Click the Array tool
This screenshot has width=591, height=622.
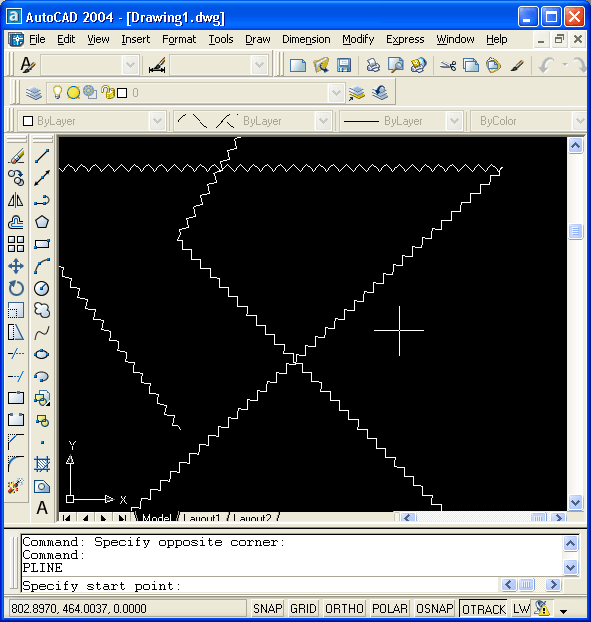16,244
